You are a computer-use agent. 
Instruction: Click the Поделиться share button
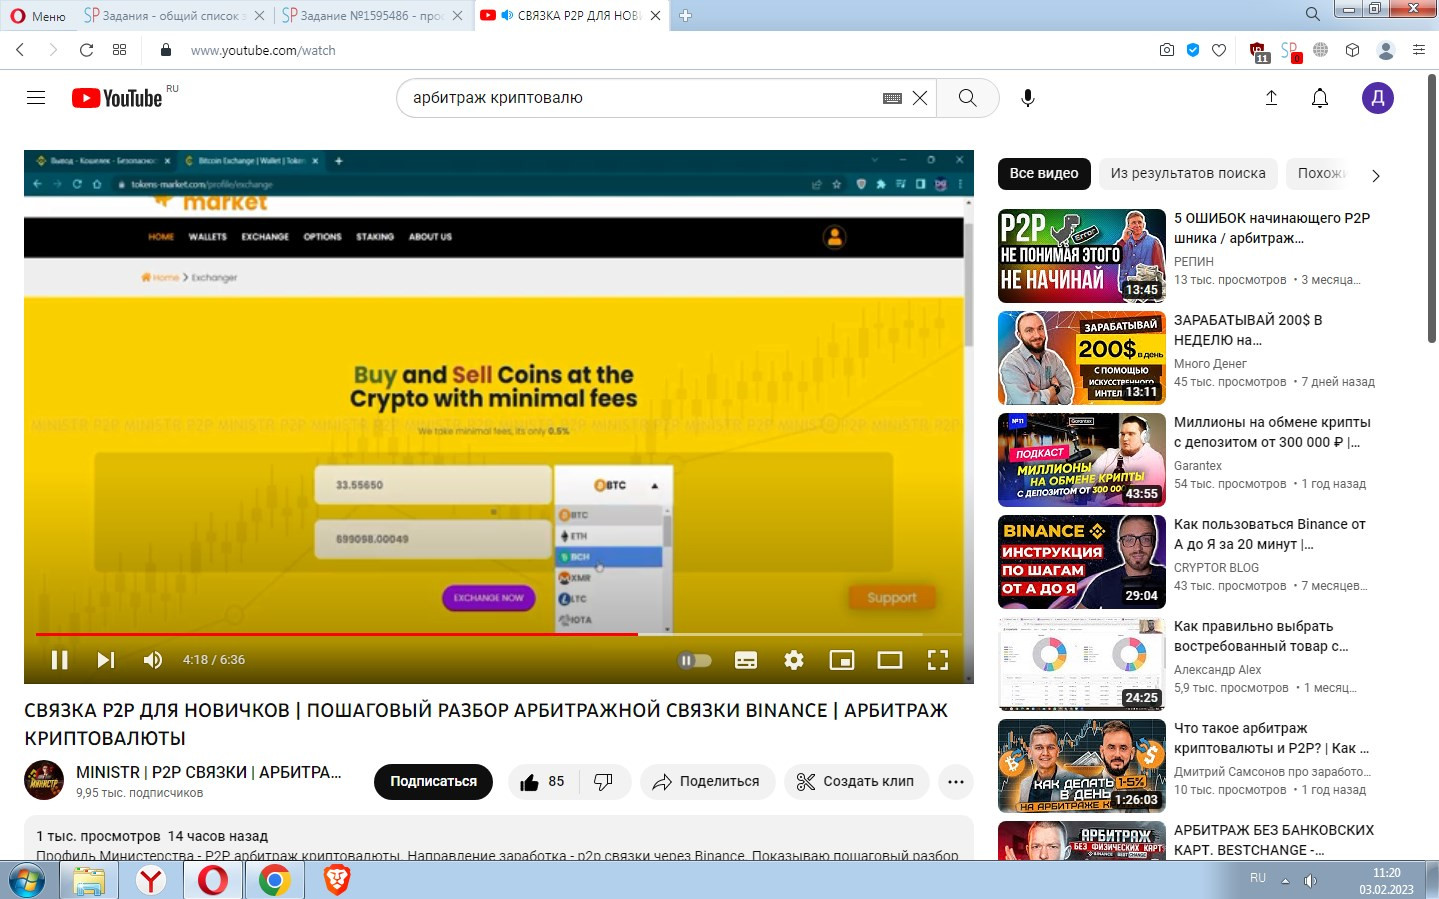707,782
